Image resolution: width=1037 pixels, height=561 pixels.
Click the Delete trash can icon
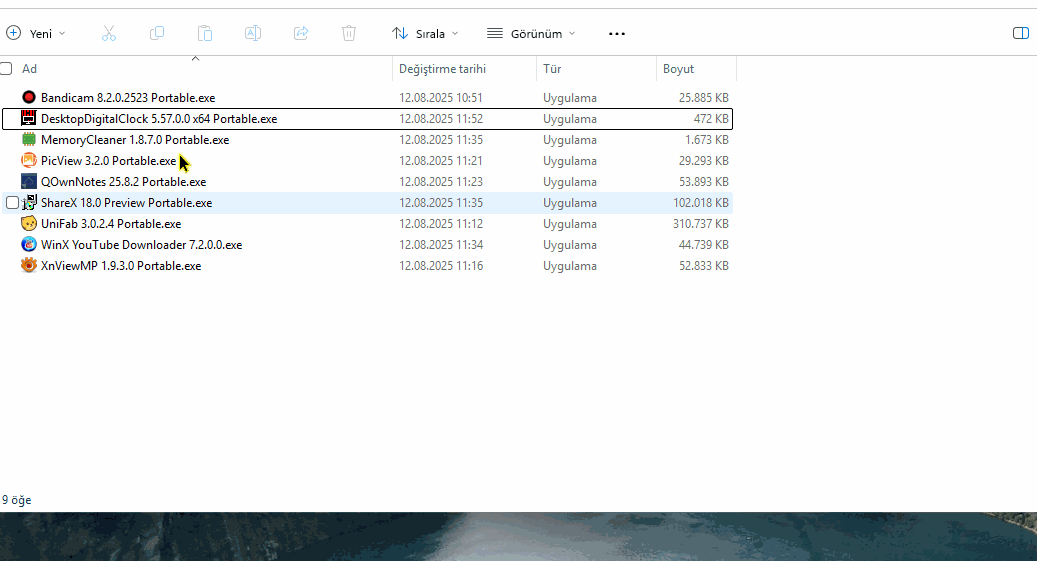click(349, 33)
